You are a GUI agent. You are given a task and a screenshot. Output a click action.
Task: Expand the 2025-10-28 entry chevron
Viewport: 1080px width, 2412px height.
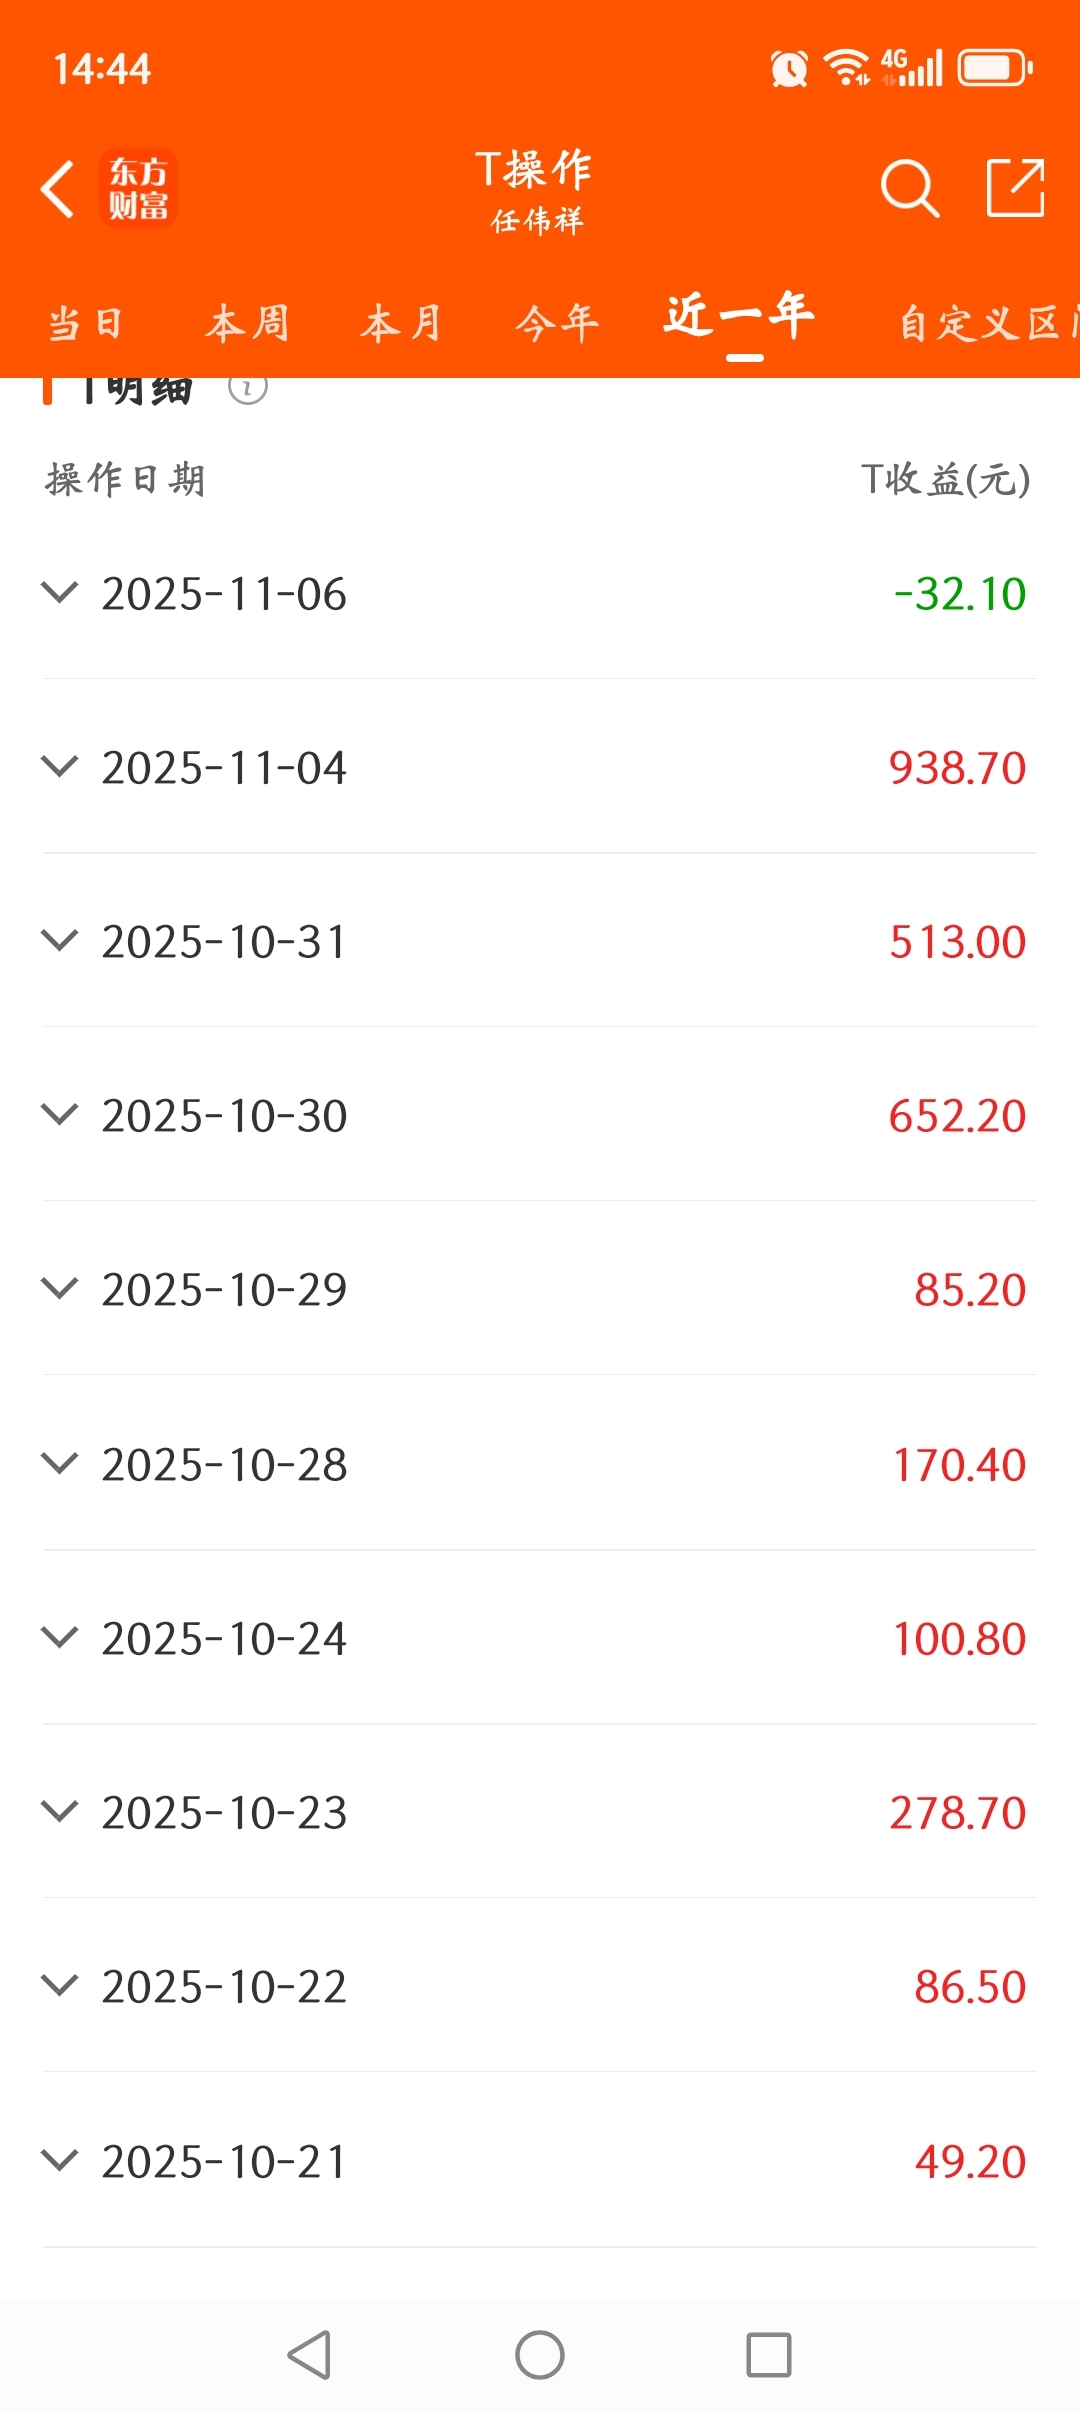tap(60, 1464)
